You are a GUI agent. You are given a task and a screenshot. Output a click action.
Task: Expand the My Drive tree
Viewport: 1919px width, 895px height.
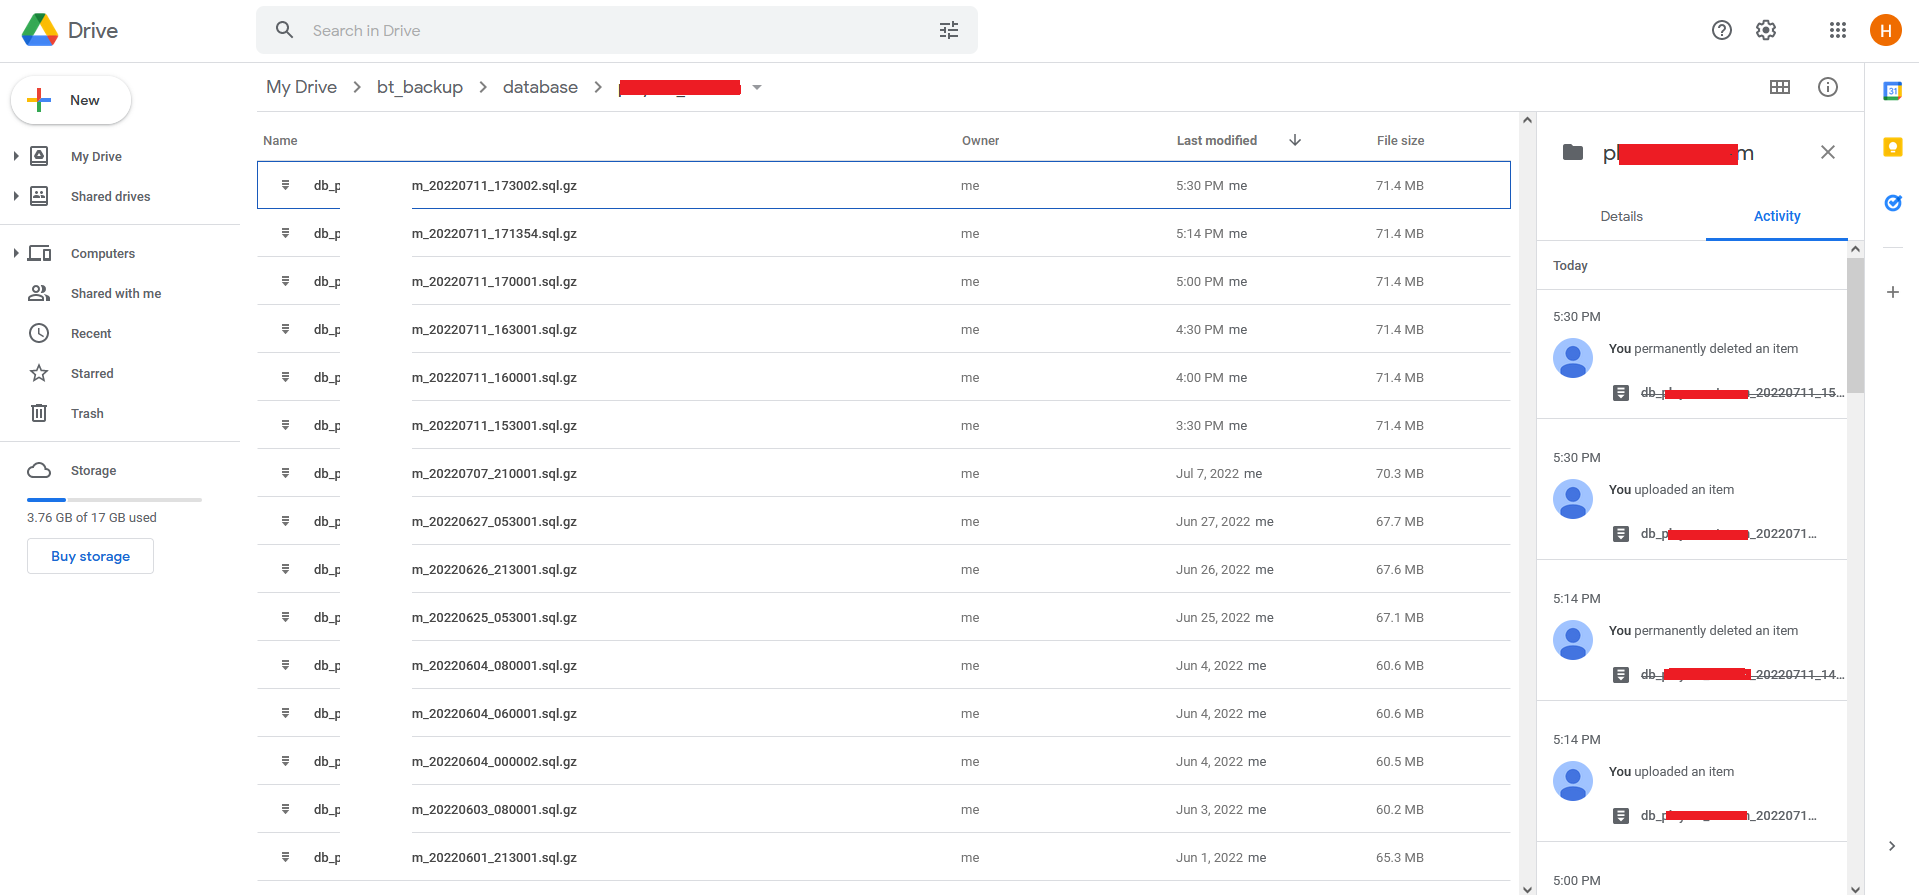pyautogui.click(x=16, y=156)
